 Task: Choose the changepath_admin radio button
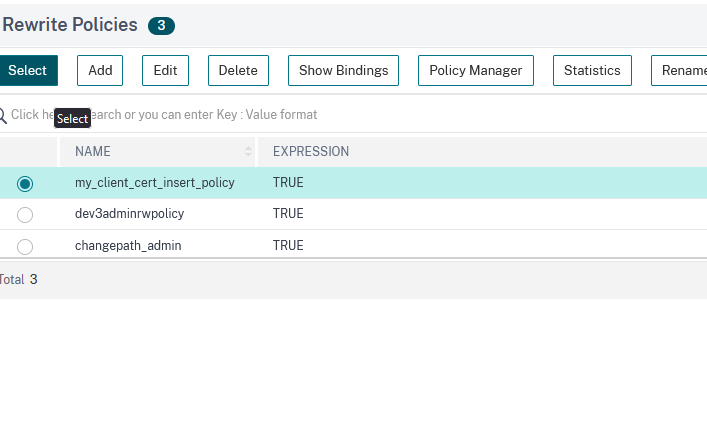coord(25,246)
